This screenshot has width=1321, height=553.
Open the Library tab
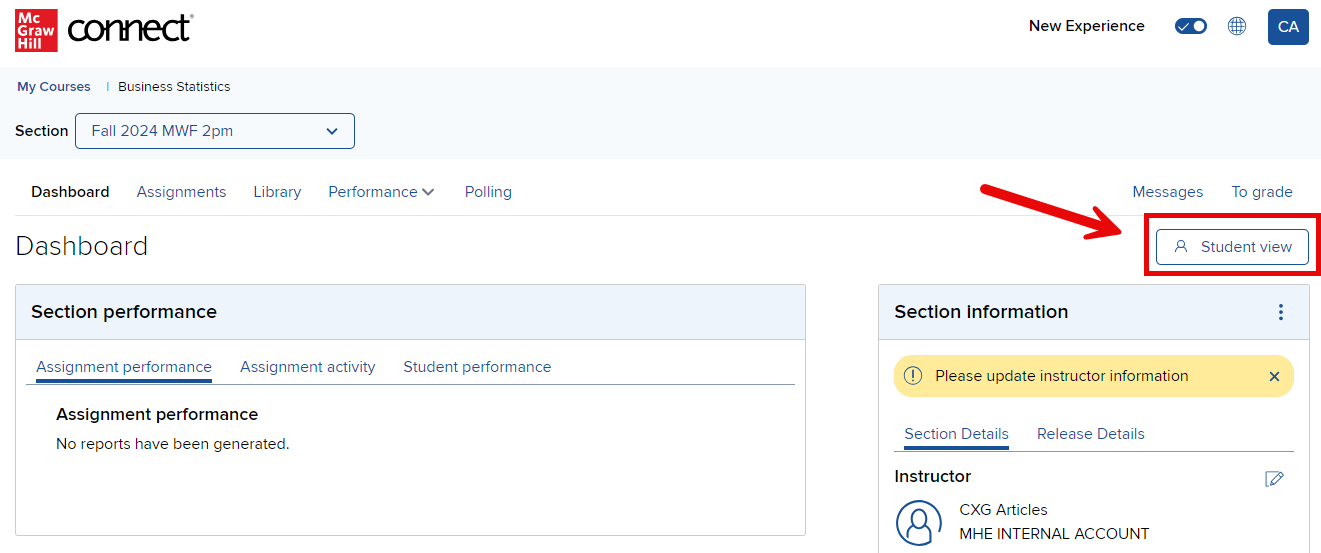(277, 192)
